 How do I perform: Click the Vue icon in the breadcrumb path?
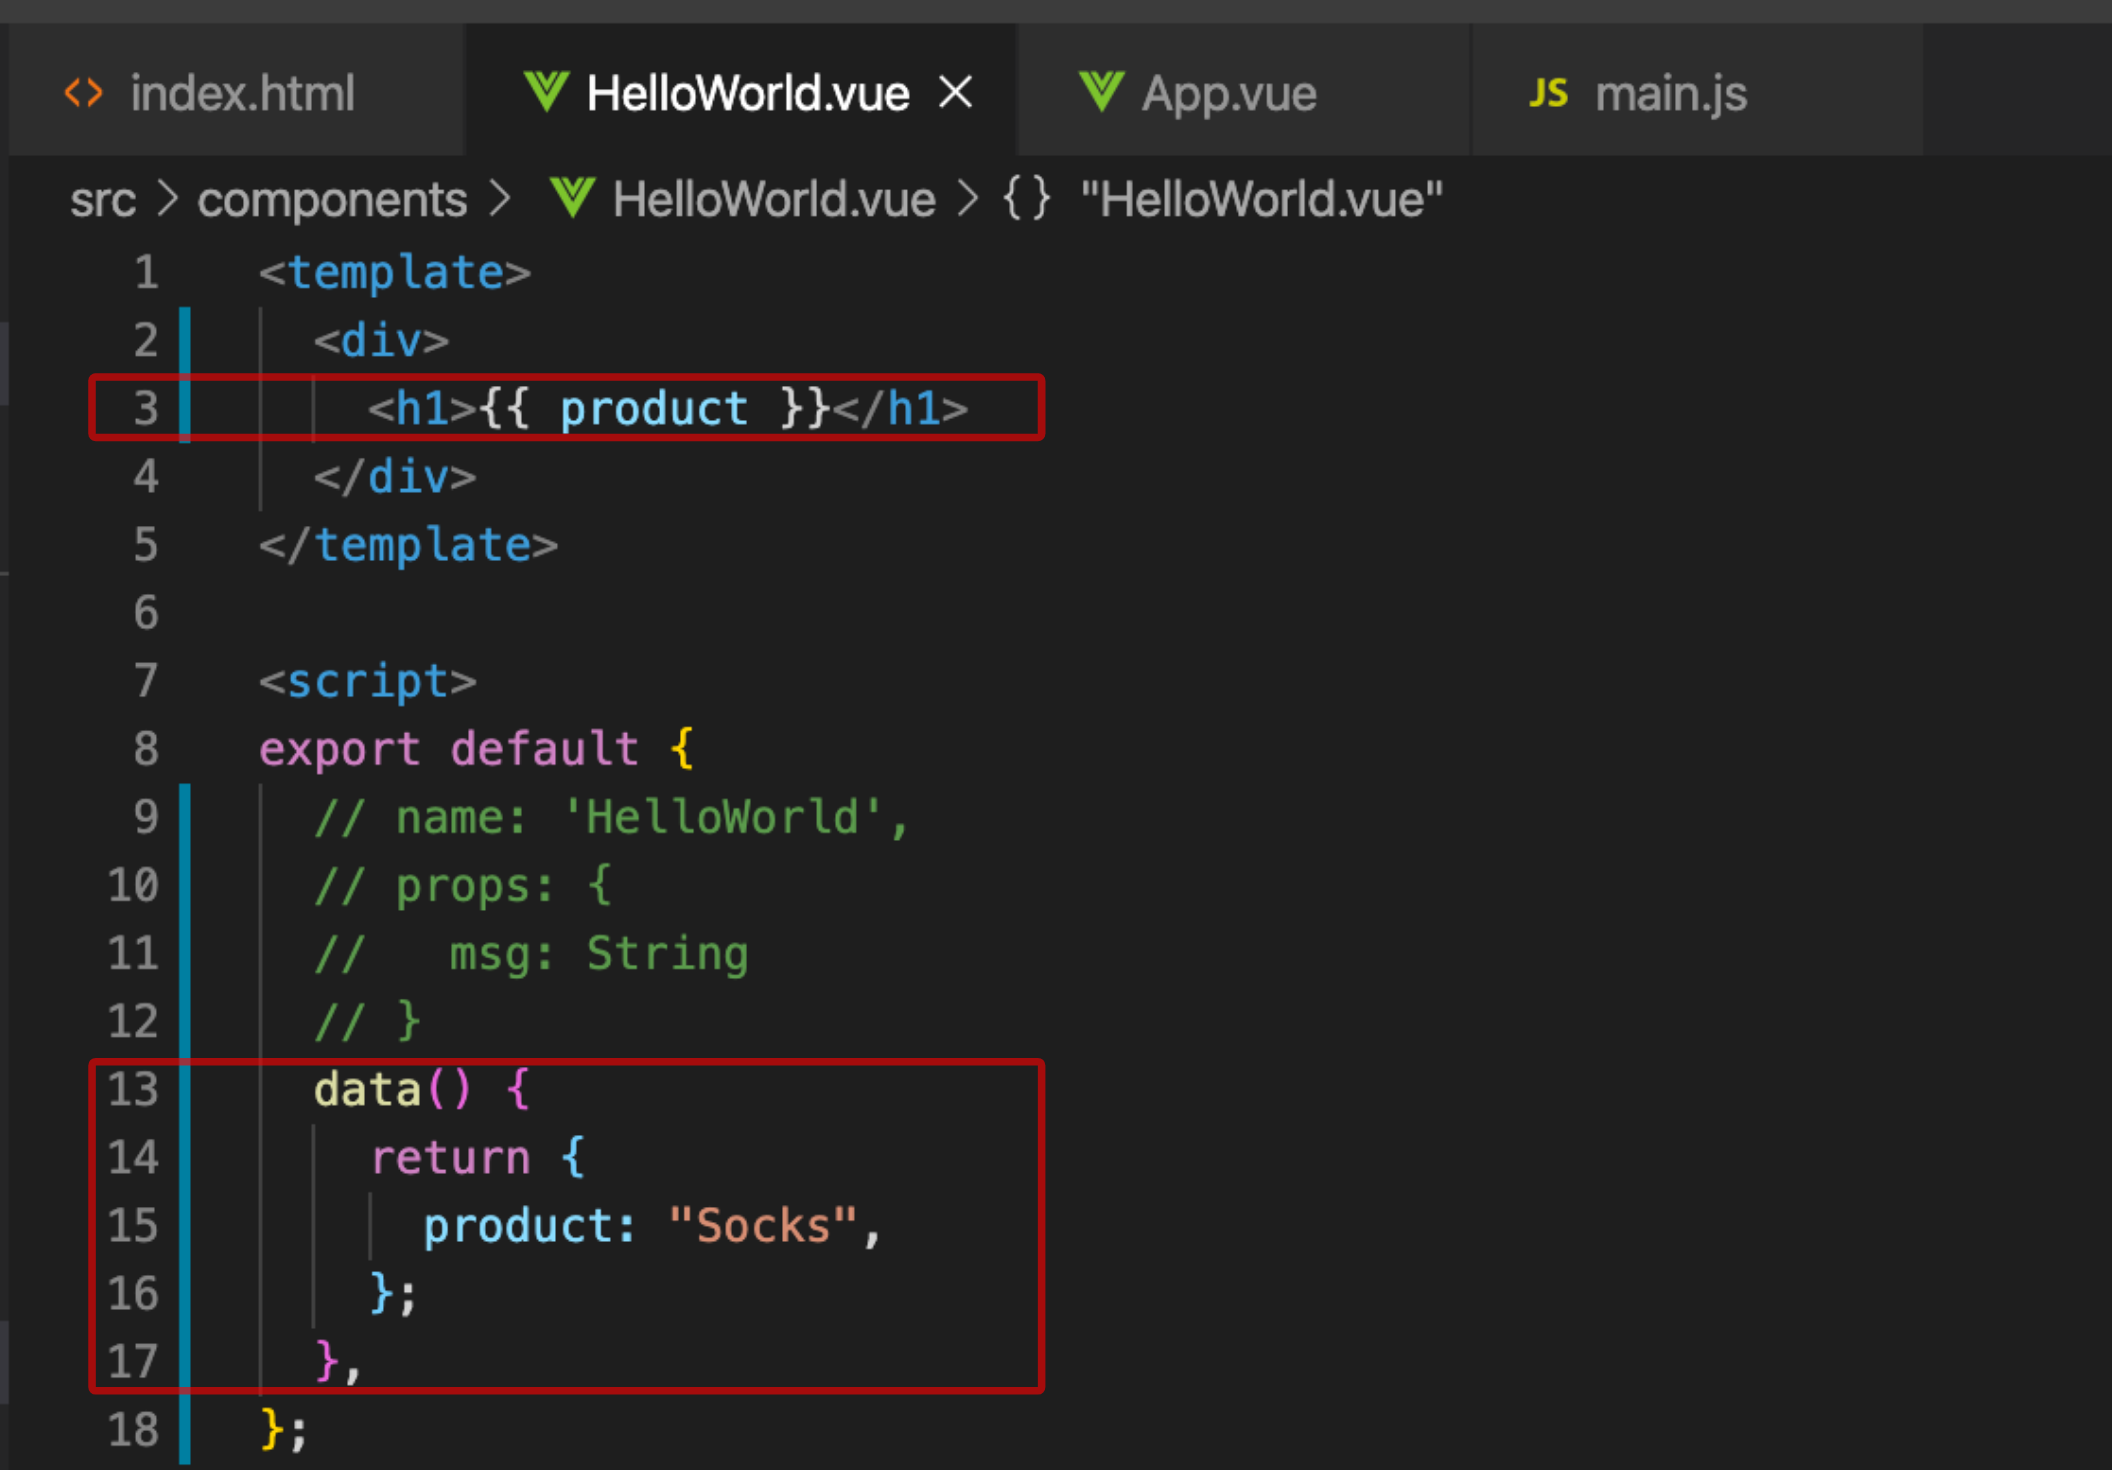(573, 198)
